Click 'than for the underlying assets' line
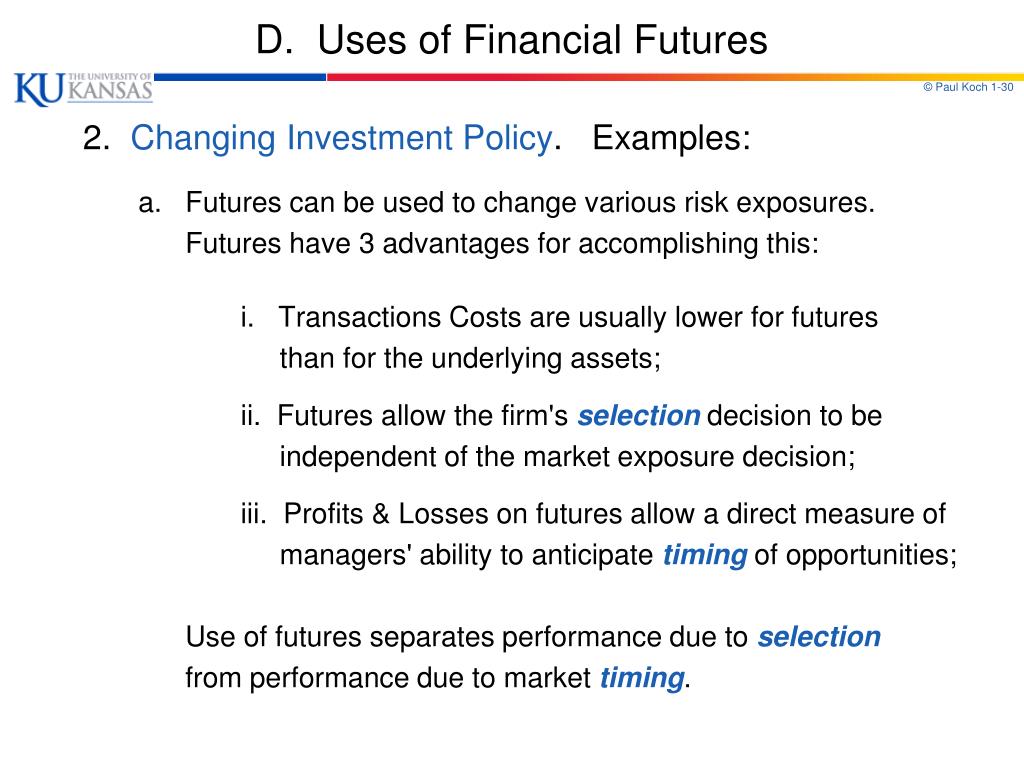Screen dimensions: 1024x768 [470, 359]
